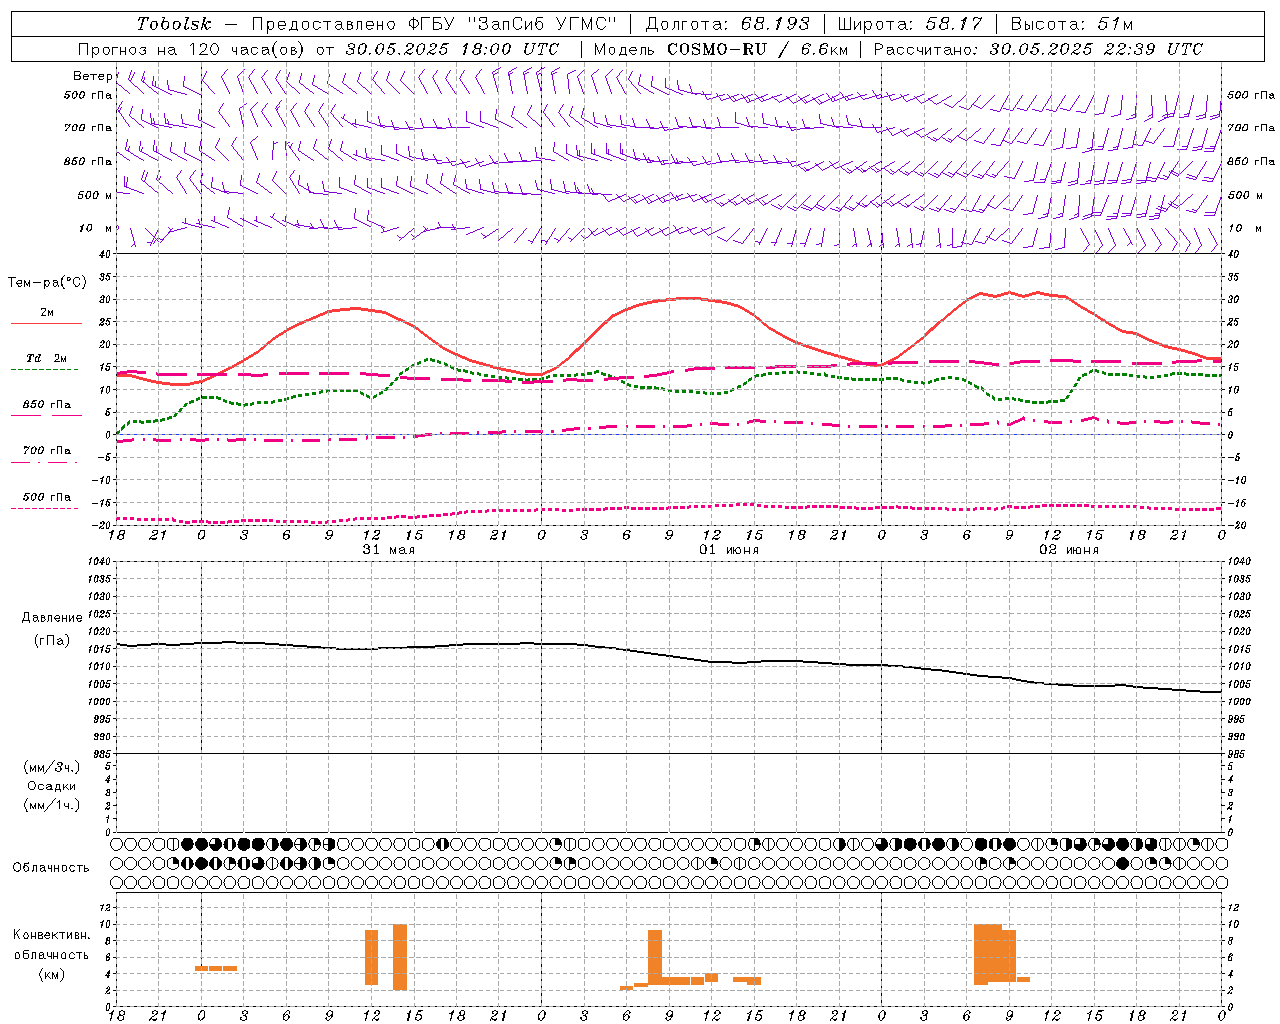
Task: Click the 700 гПа temperature legend label
Action: click(46, 451)
